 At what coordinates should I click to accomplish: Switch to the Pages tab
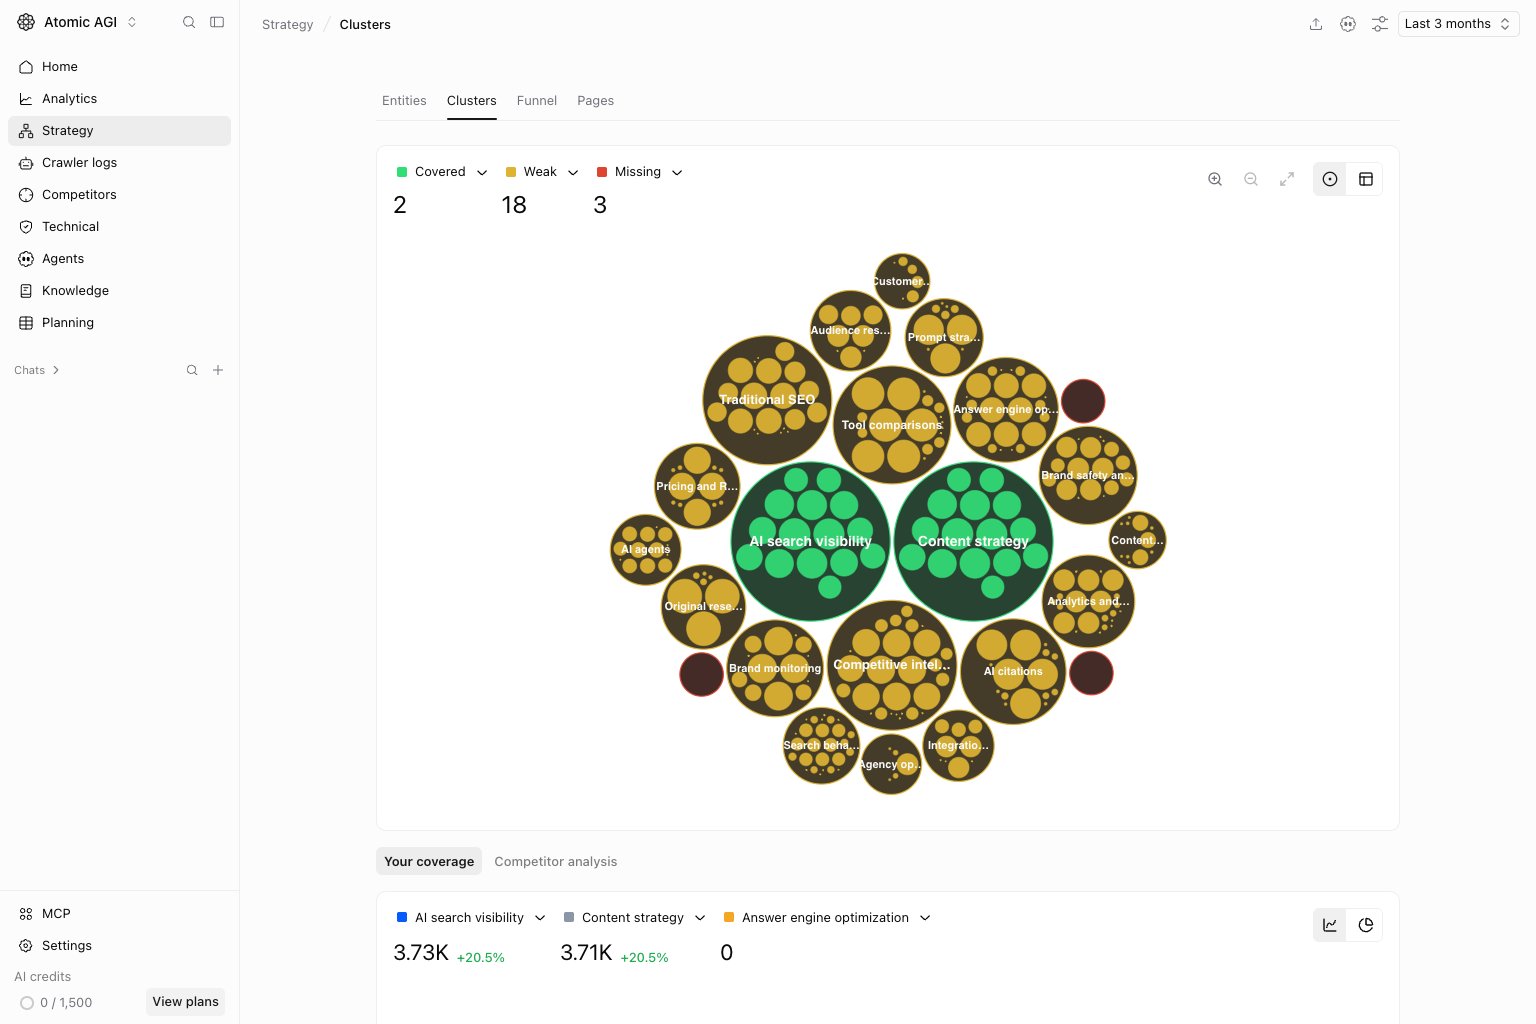point(595,101)
